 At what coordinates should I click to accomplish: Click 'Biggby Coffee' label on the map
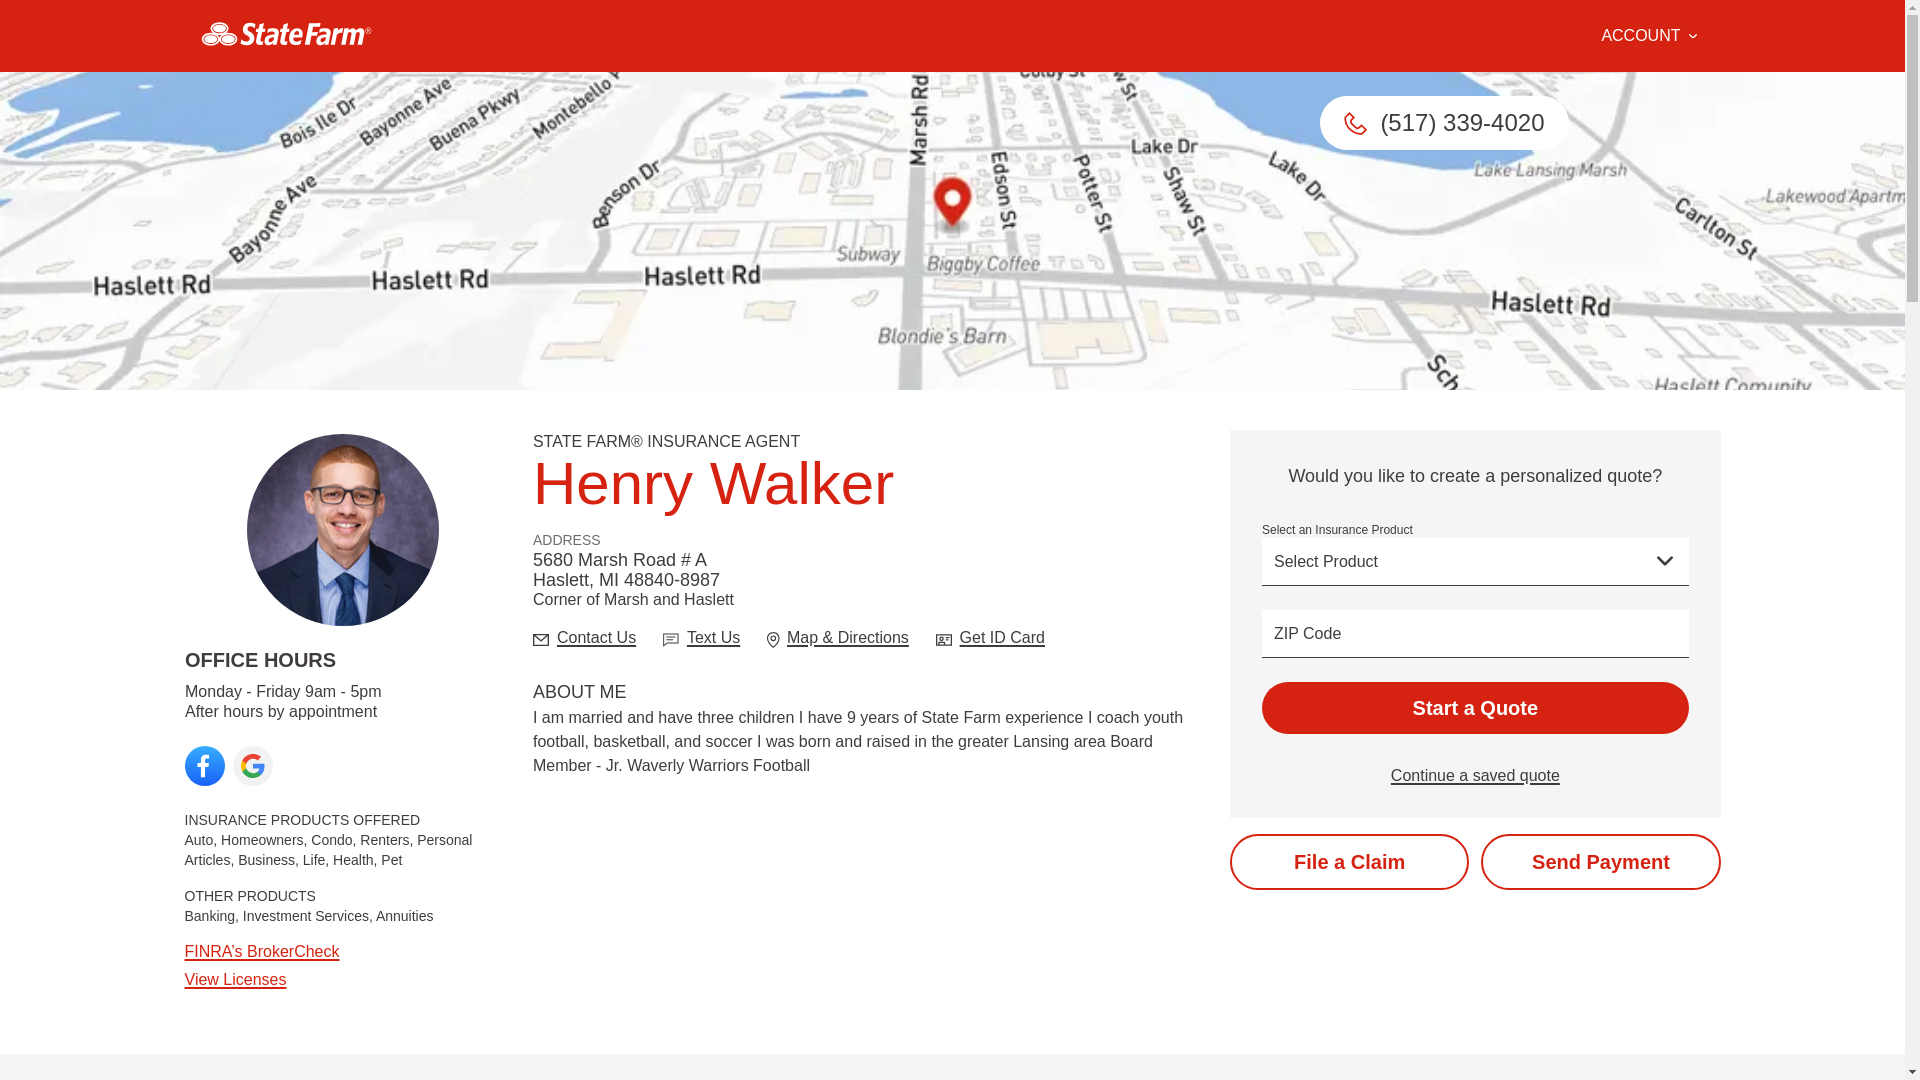point(983,265)
